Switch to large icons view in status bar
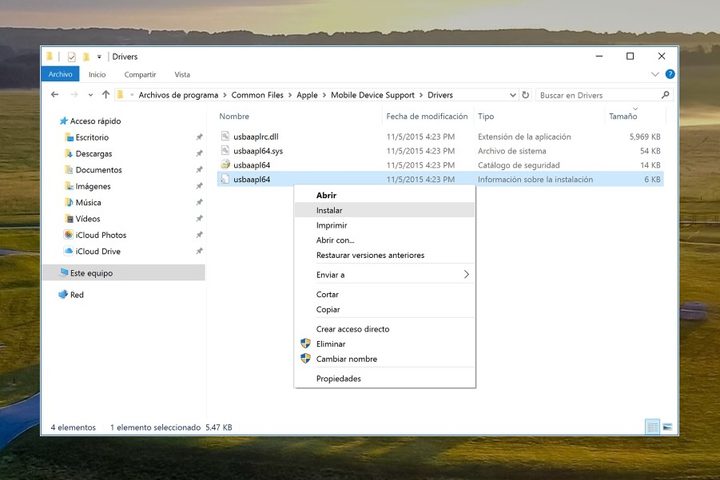Viewport: 720px width, 480px height. tap(667, 427)
